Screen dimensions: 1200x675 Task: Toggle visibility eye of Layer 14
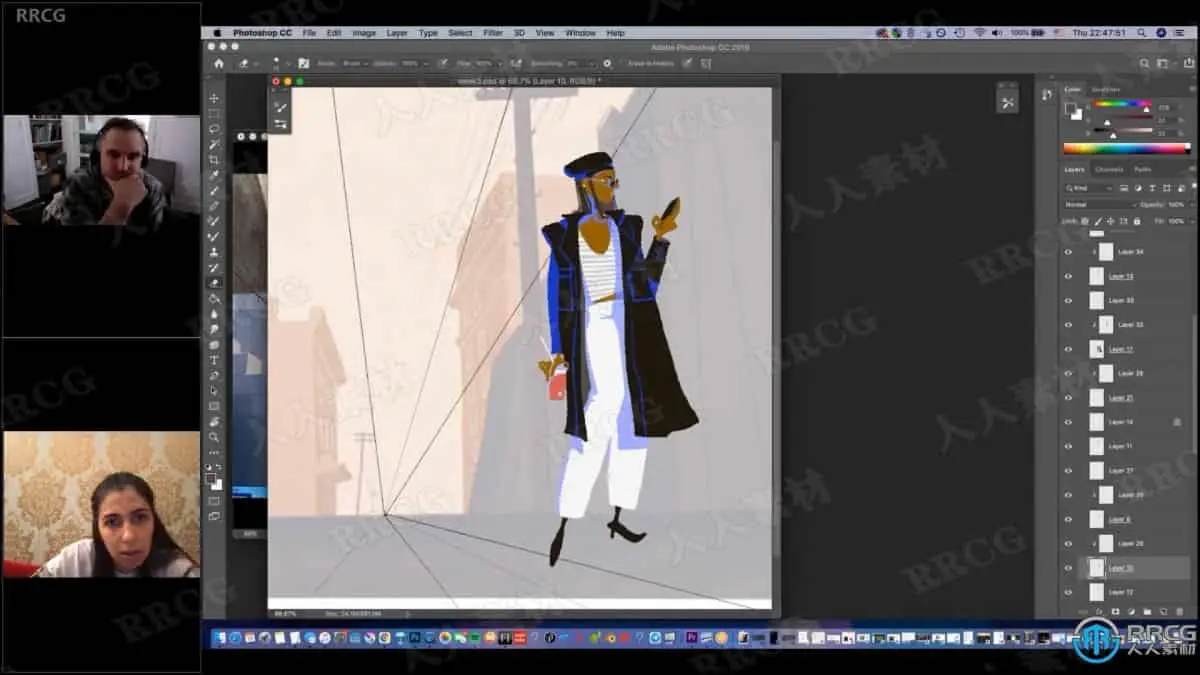[x=1068, y=422]
